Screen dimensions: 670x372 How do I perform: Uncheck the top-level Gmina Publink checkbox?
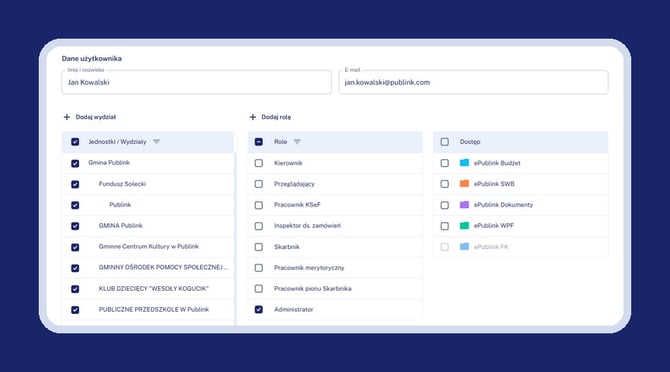[x=75, y=163]
